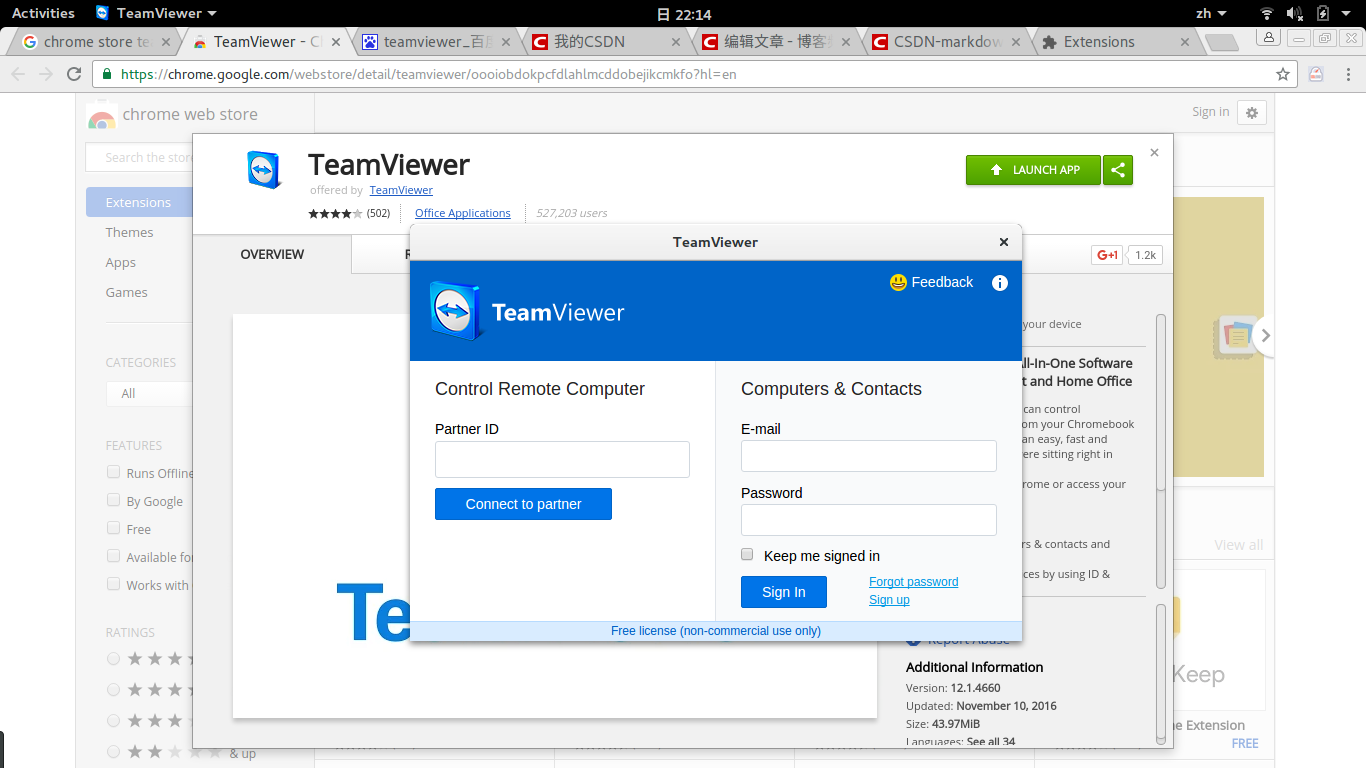Click the green padlock in address bar

coord(108,74)
